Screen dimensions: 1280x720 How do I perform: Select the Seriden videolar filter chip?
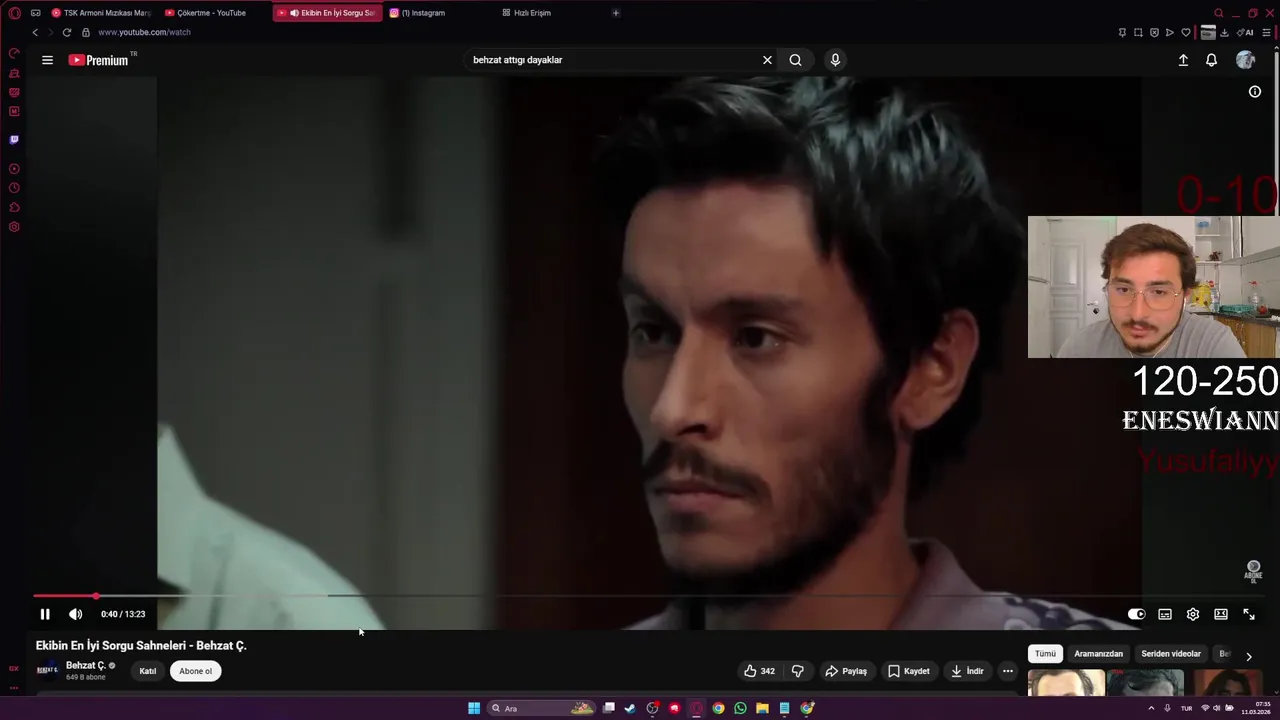pyautogui.click(x=1171, y=654)
